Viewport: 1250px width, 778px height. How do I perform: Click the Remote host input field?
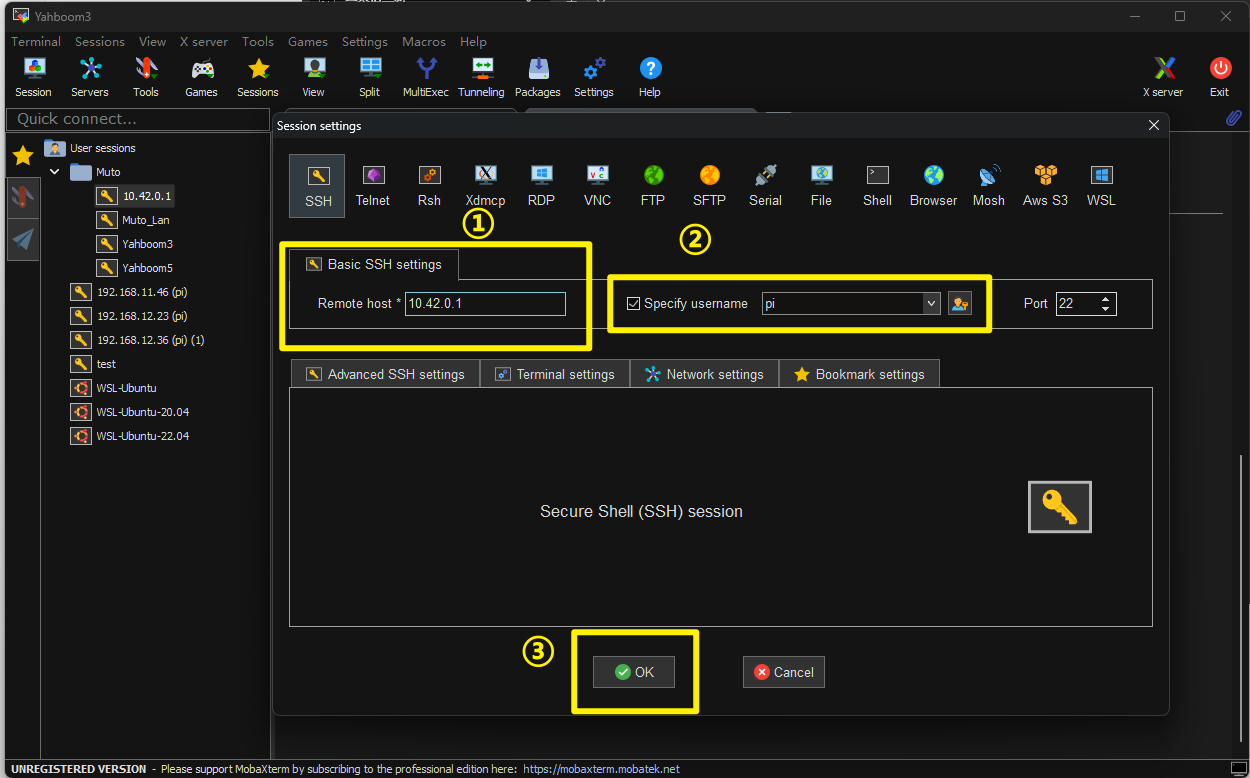coord(485,304)
